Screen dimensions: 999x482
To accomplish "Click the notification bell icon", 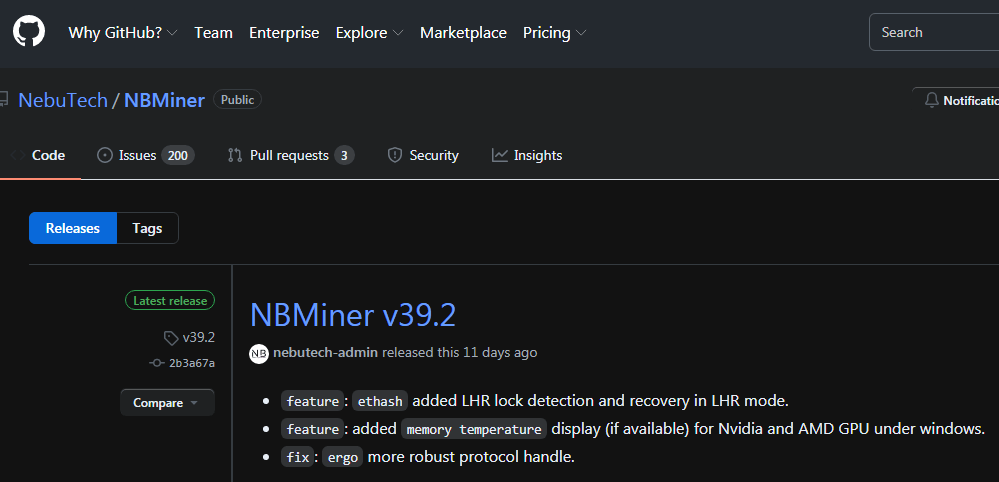I will tap(932, 100).
